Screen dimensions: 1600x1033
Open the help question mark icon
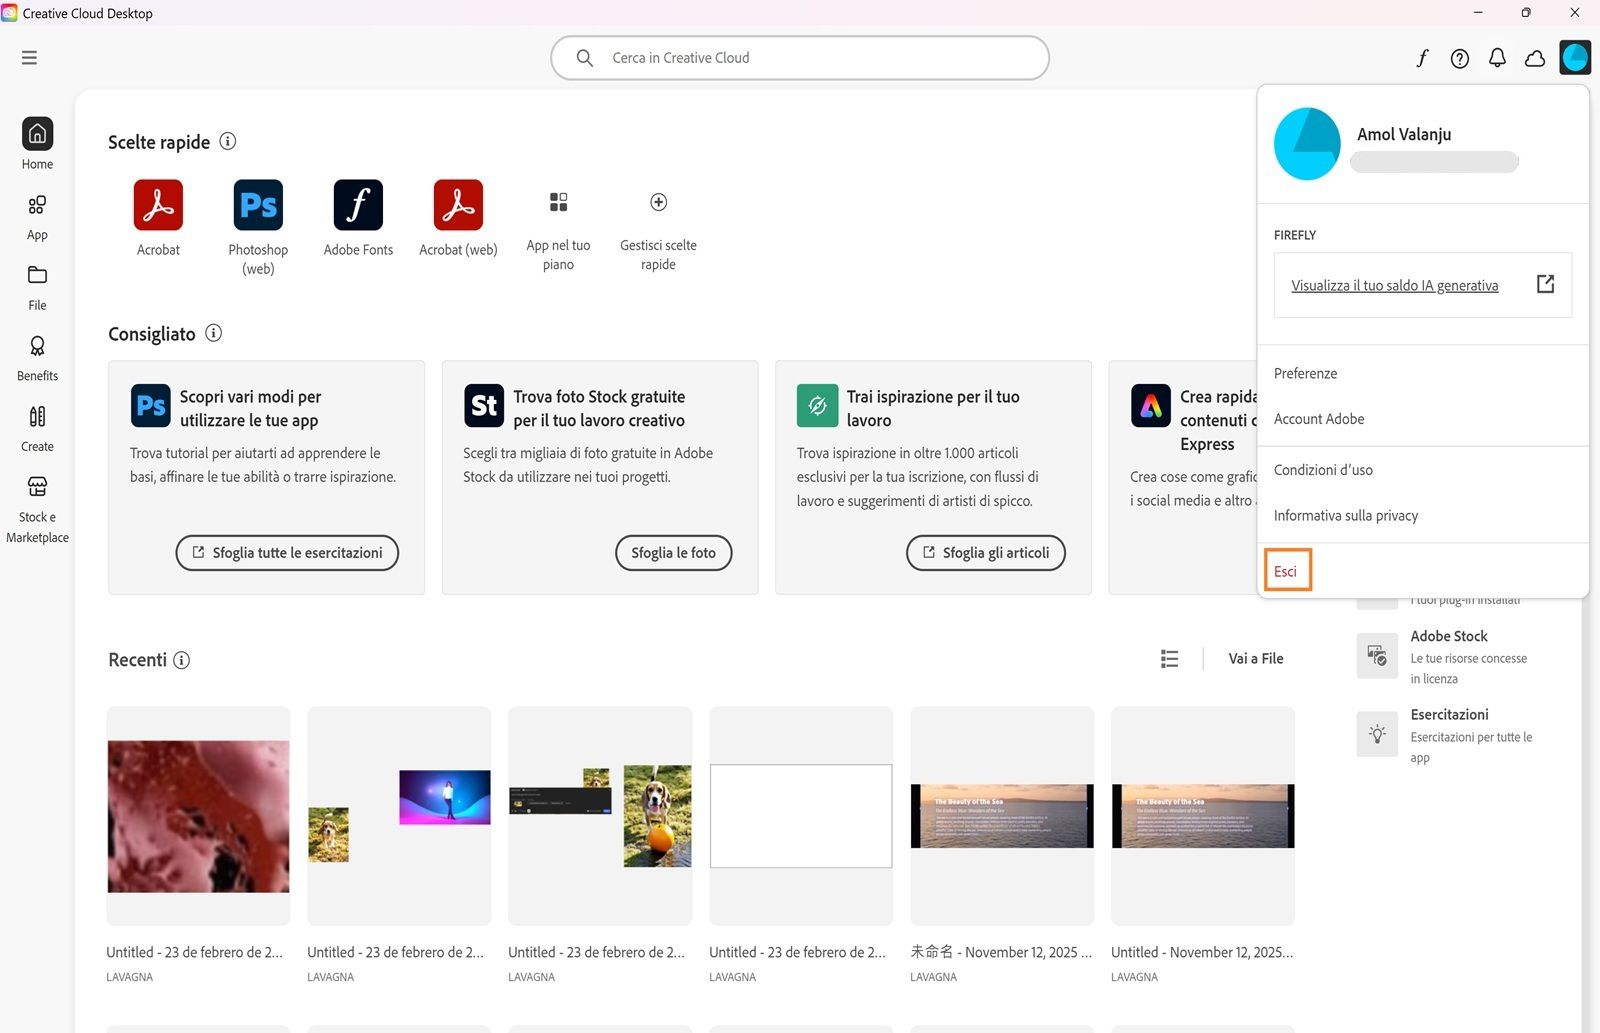(x=1460, y=58)
